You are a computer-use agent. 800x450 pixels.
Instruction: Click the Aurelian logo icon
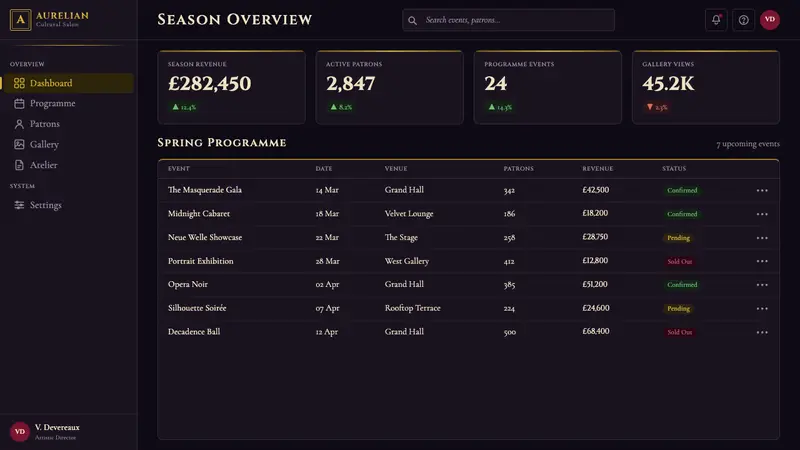click(x=20, y=20)
